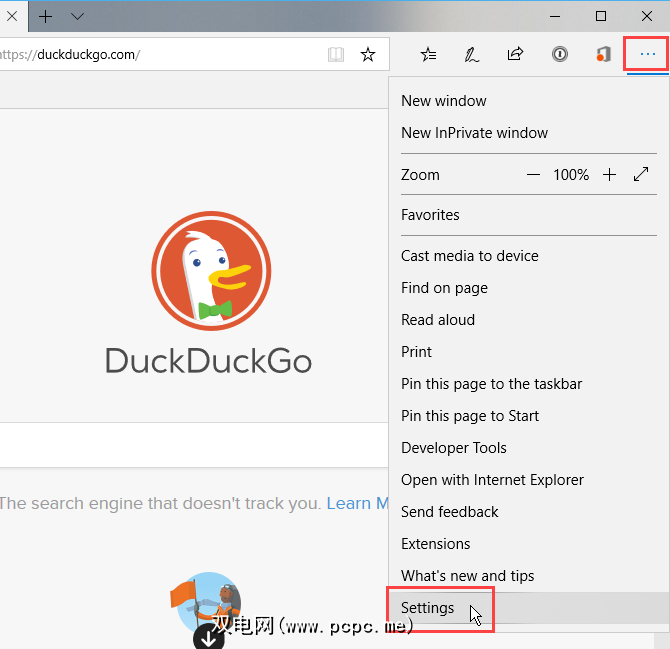Viewport: 670px width, 649px height.
Task: Close the current browser tab
Action: click(12, 16)
